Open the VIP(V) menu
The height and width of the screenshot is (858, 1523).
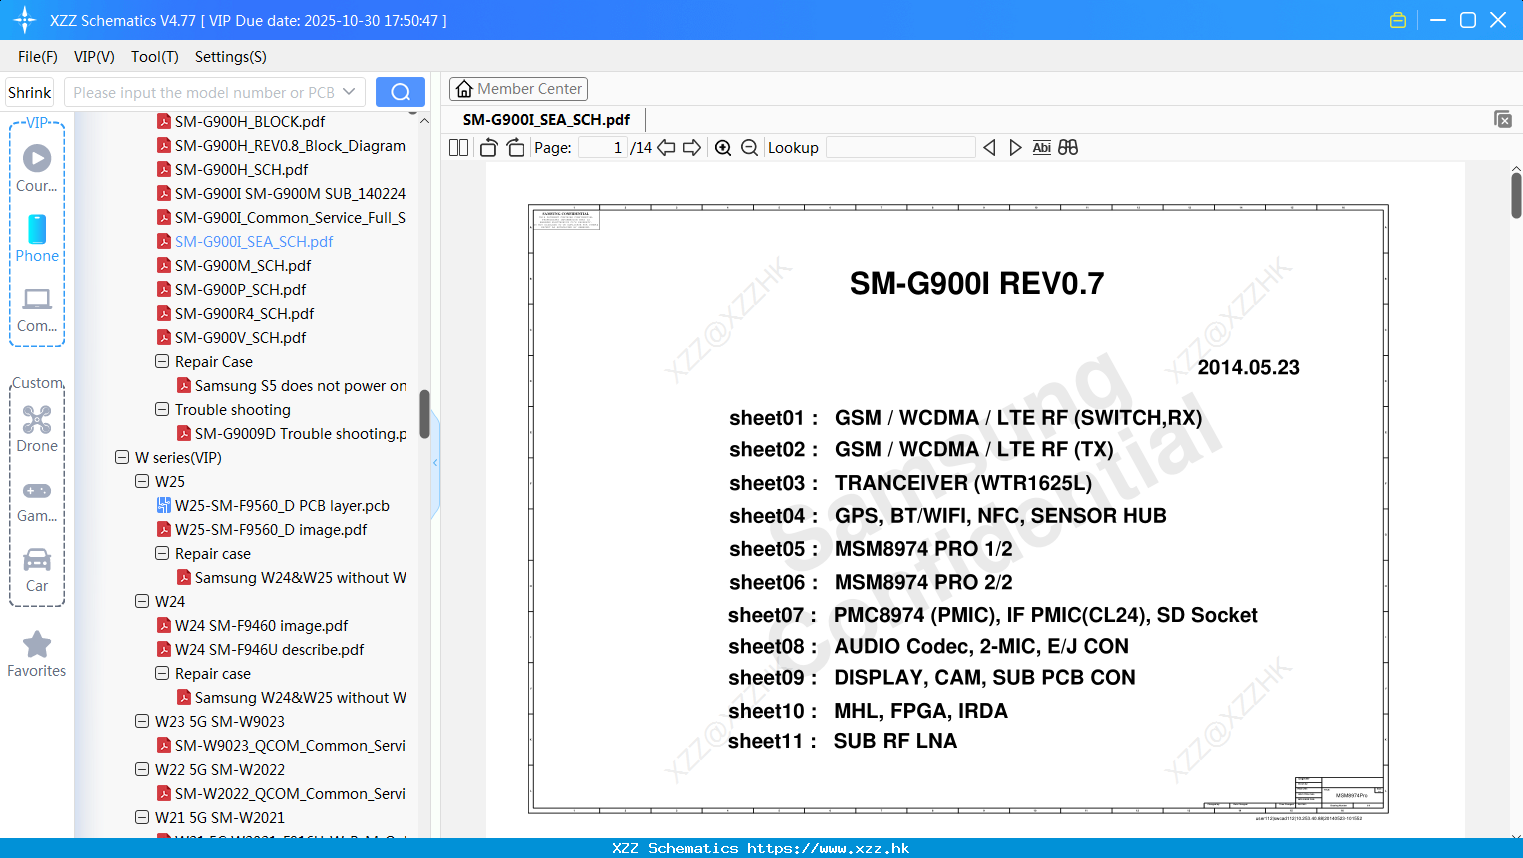click(x=94, y=57)
